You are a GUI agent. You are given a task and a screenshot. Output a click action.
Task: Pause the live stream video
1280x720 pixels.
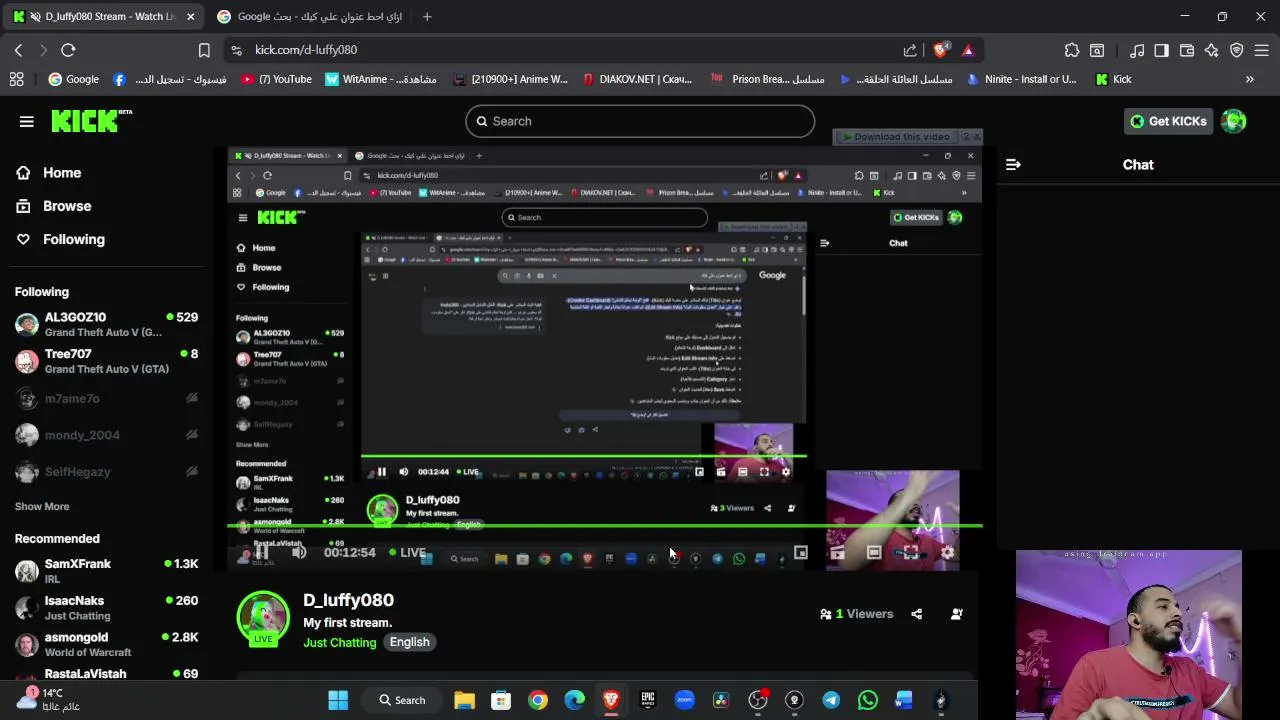262,552
